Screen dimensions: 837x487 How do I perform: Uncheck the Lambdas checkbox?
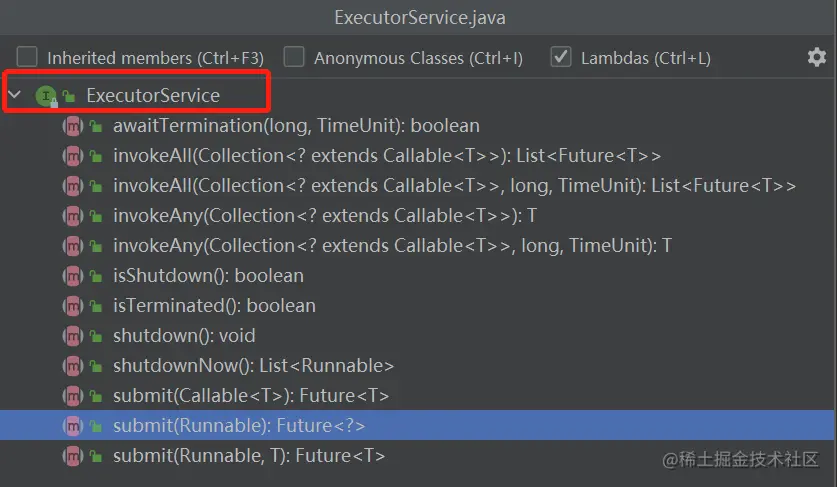(x=560, y=57)
